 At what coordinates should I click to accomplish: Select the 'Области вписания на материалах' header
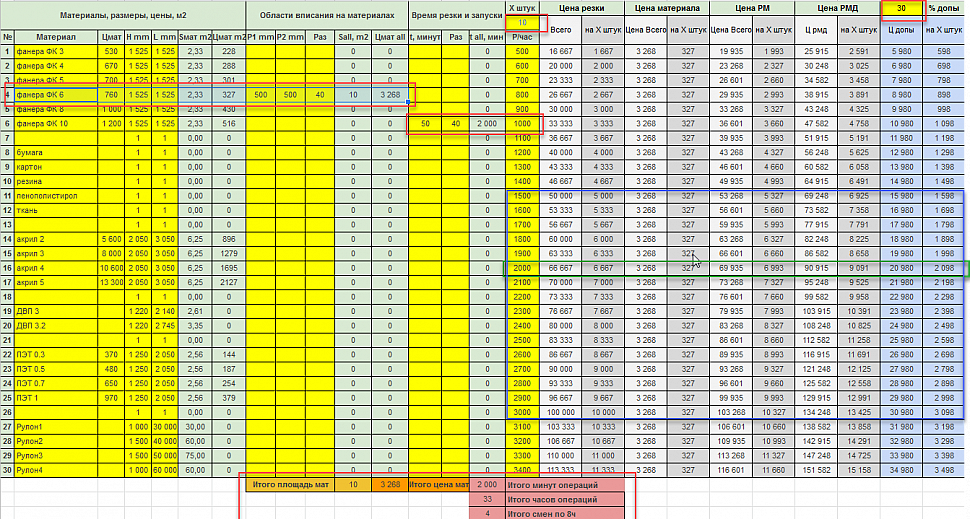pyautogui.click(x=327, y=15)
